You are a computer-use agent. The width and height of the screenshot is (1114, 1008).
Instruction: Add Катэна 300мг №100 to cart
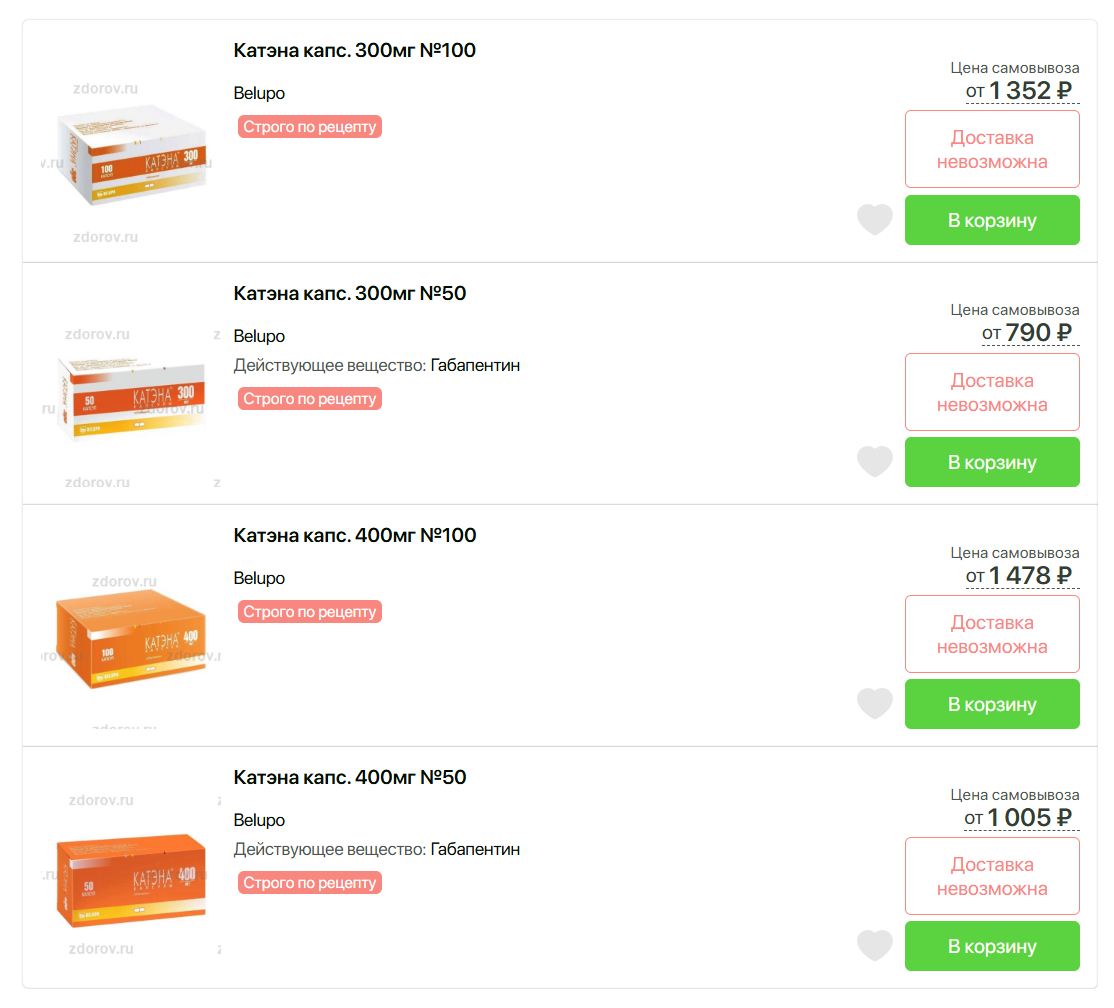click(x=992, y=220)
